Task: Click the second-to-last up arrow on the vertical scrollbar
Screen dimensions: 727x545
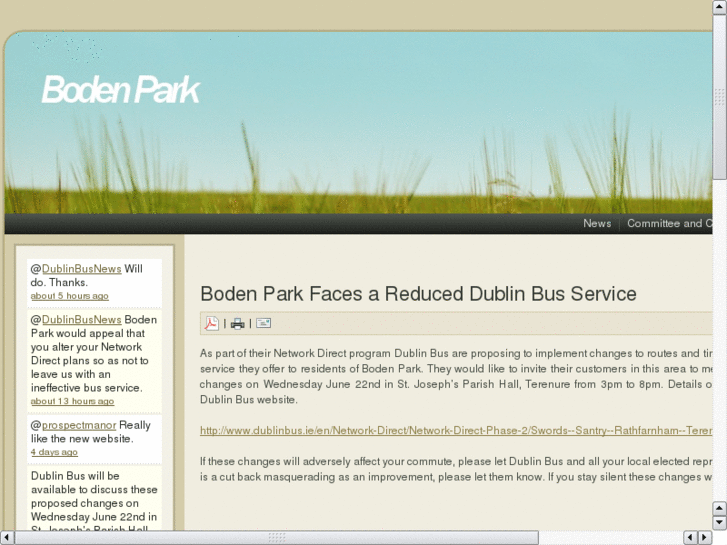Action: pos(719,508)
